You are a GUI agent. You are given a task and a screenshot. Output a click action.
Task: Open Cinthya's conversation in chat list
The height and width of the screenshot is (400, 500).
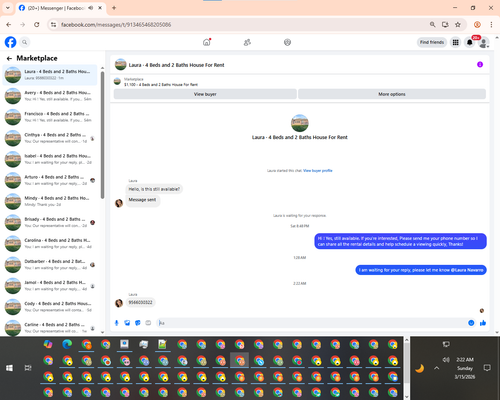50,138
